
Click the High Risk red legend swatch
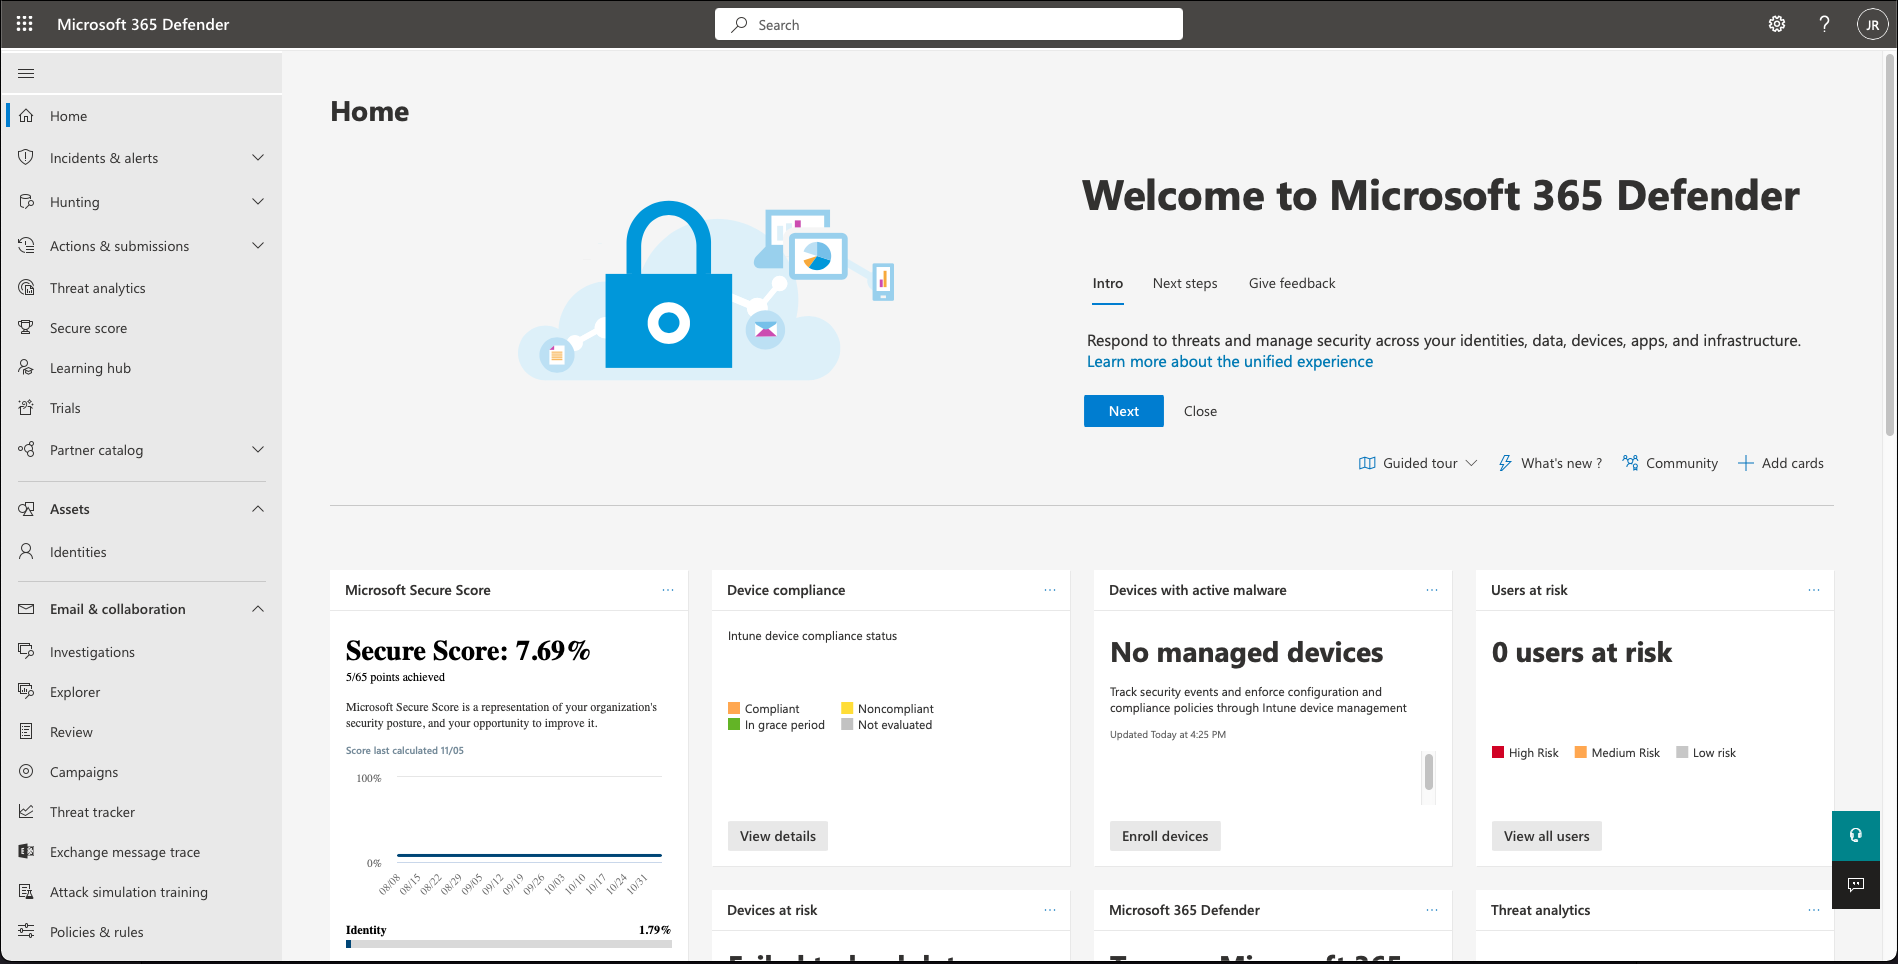tap(1498, 753)
